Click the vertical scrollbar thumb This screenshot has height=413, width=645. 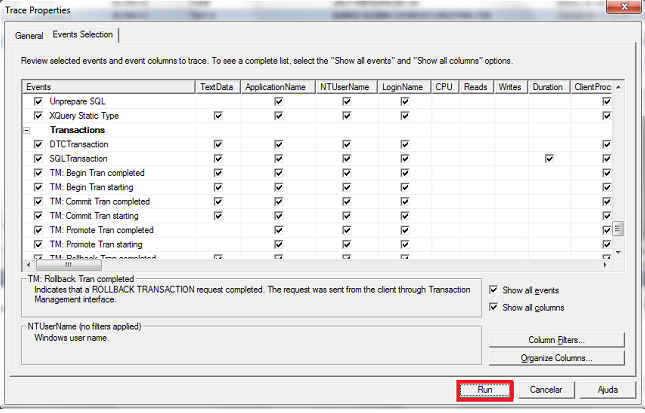coord(618,228)
